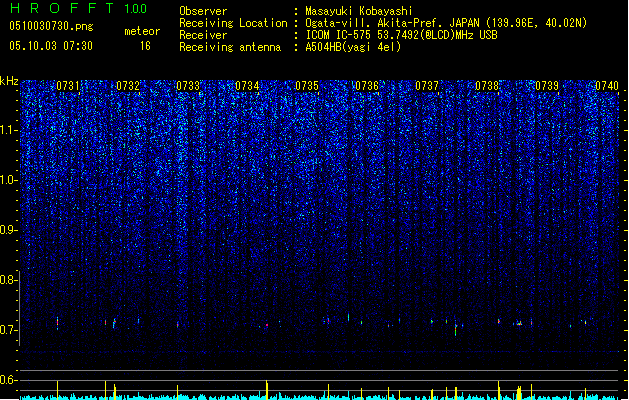Click the kHz axis unit label
629x400 pixels.
(9, 81)
